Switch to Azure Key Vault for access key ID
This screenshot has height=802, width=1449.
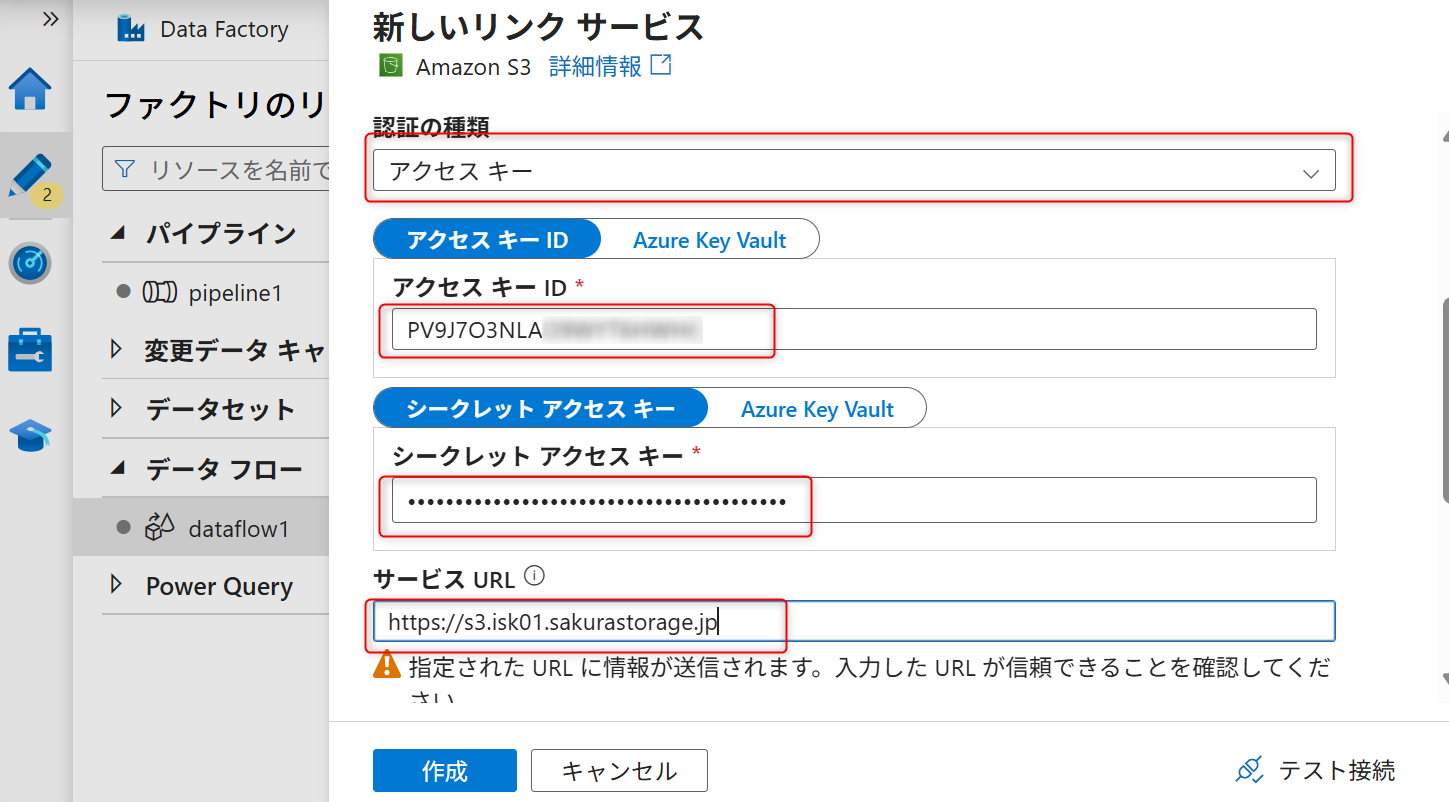click(710, 239)
